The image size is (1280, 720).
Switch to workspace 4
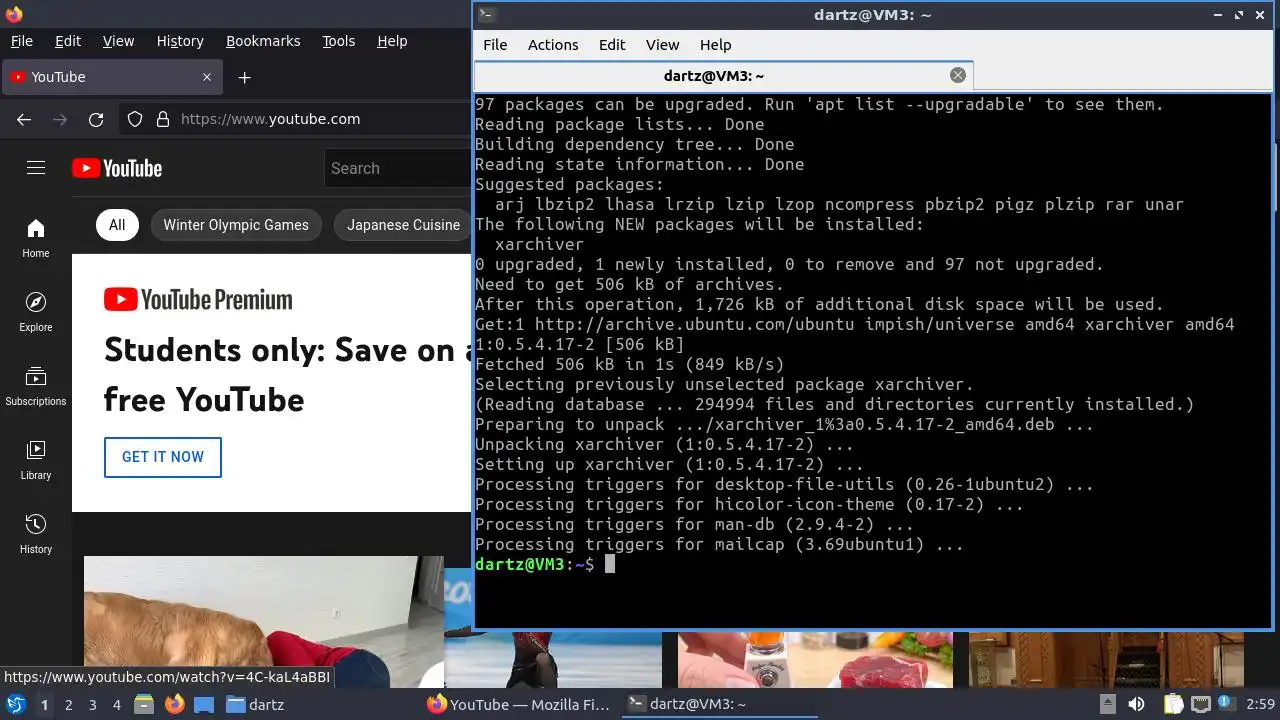pos(116,704)
